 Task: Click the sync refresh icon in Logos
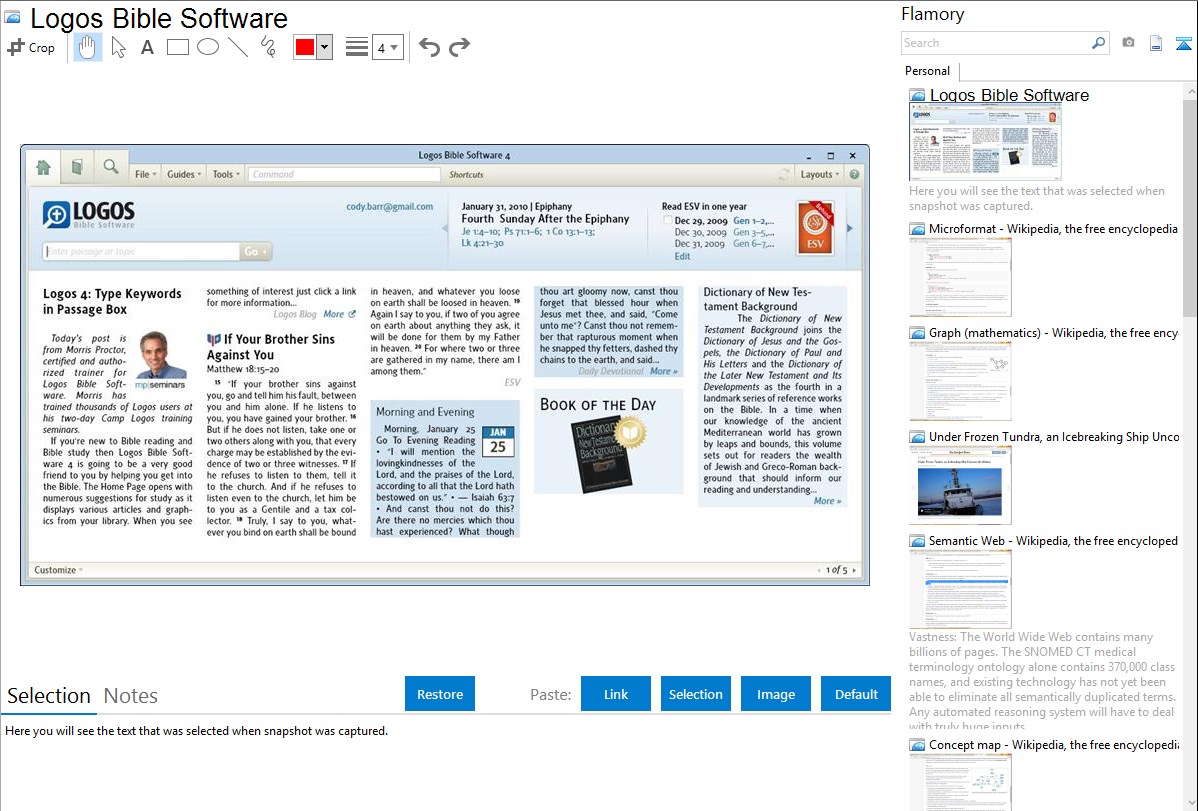pos(784,174)
